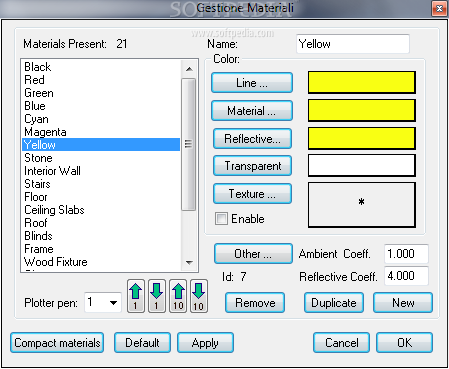Select Ceiling Slabs material
The image size is (449, 369).
[101, 210]
